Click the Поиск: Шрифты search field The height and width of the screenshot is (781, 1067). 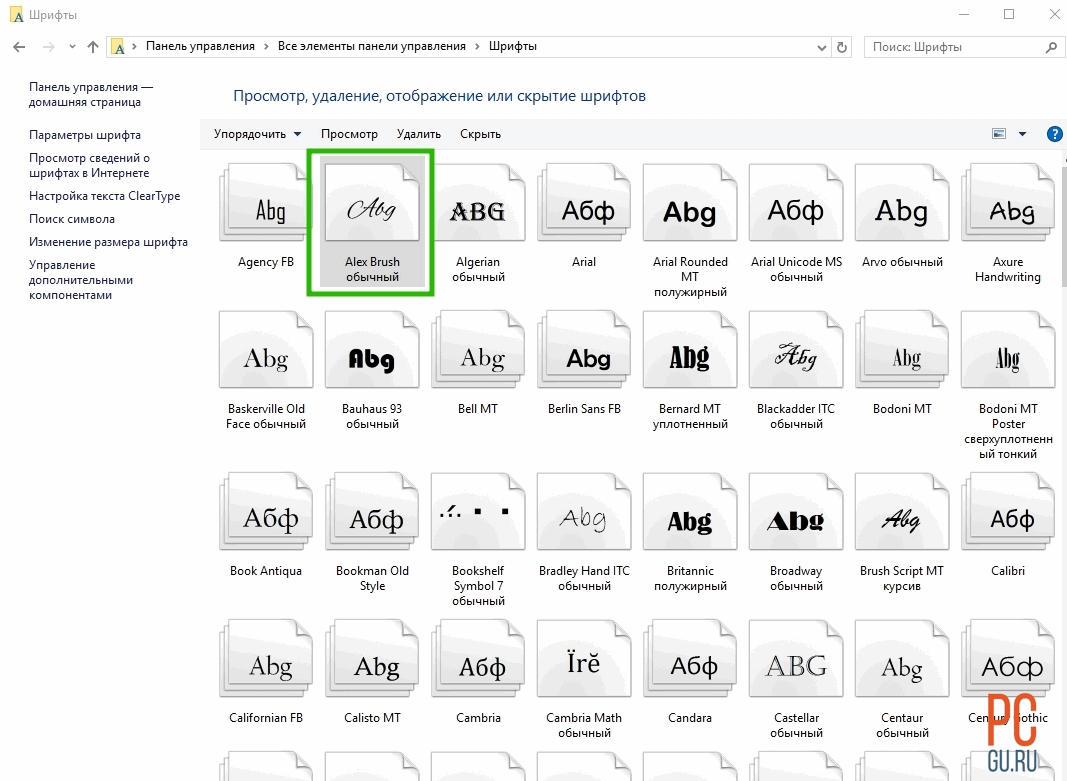click(x=955, y=47)
